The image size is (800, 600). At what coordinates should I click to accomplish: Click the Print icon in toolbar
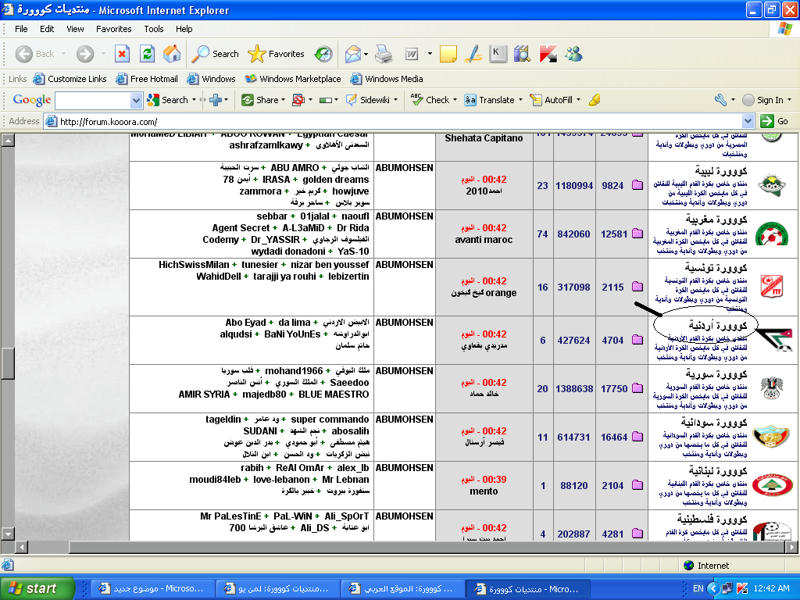pos(383,54)
